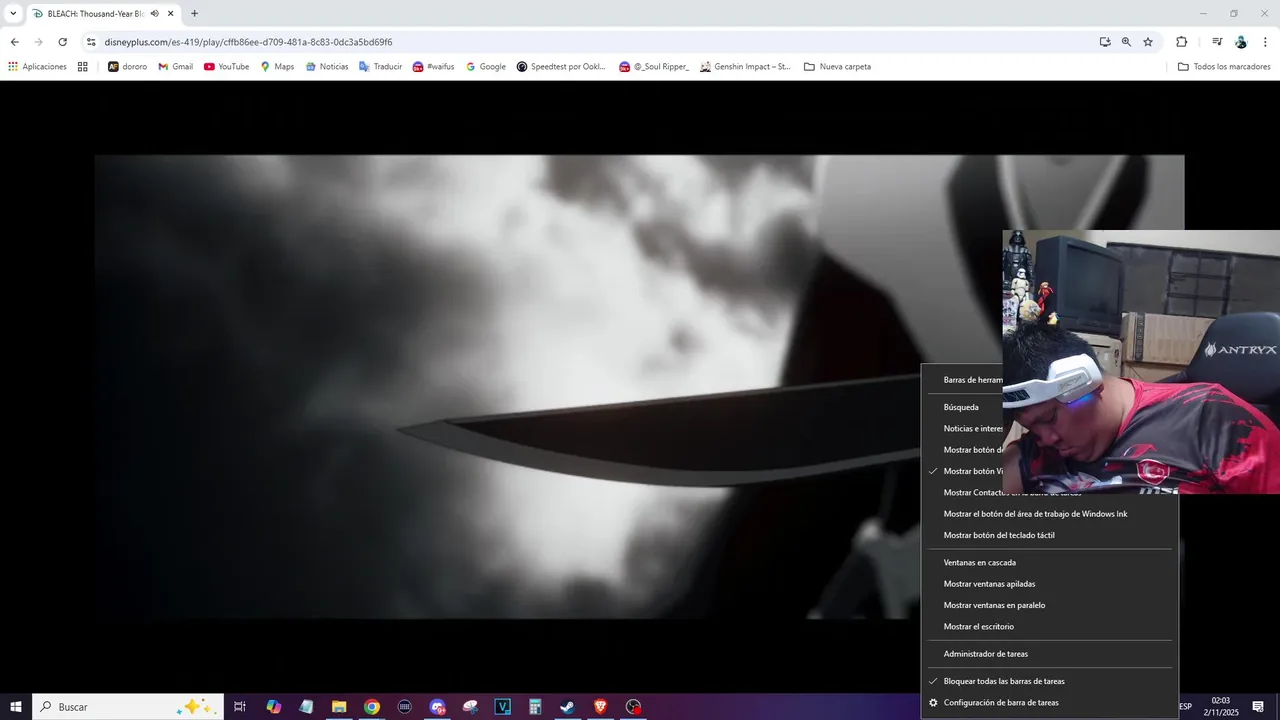This screenshot has width=1280, height=720.
Task: Open Todos los marcadores folder
Action: pos(1224,67)
